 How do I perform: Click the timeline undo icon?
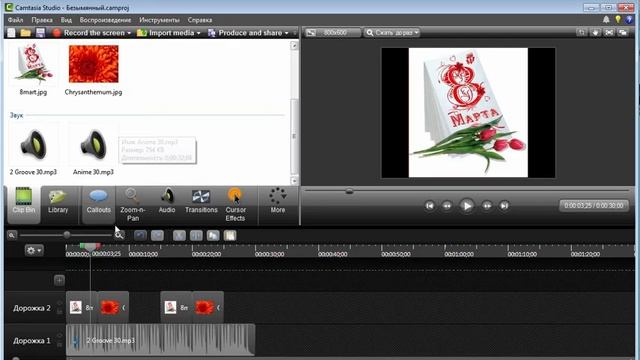[x=140, y=236]
